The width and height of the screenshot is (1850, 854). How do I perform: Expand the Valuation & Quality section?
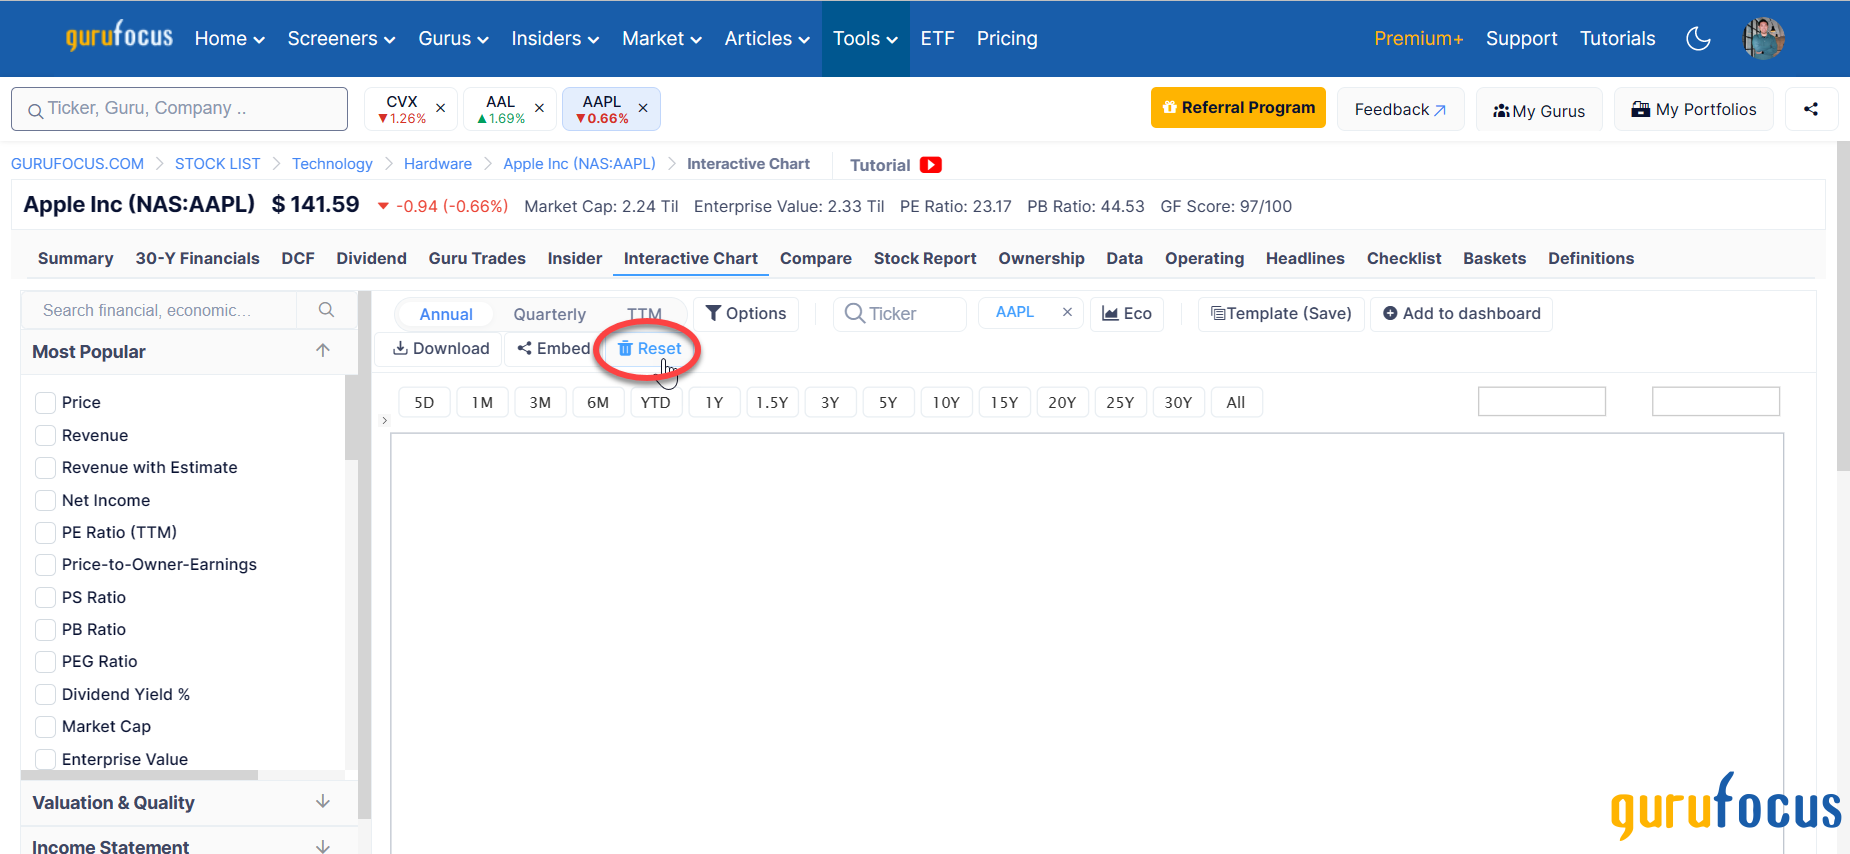click(322, 802)
